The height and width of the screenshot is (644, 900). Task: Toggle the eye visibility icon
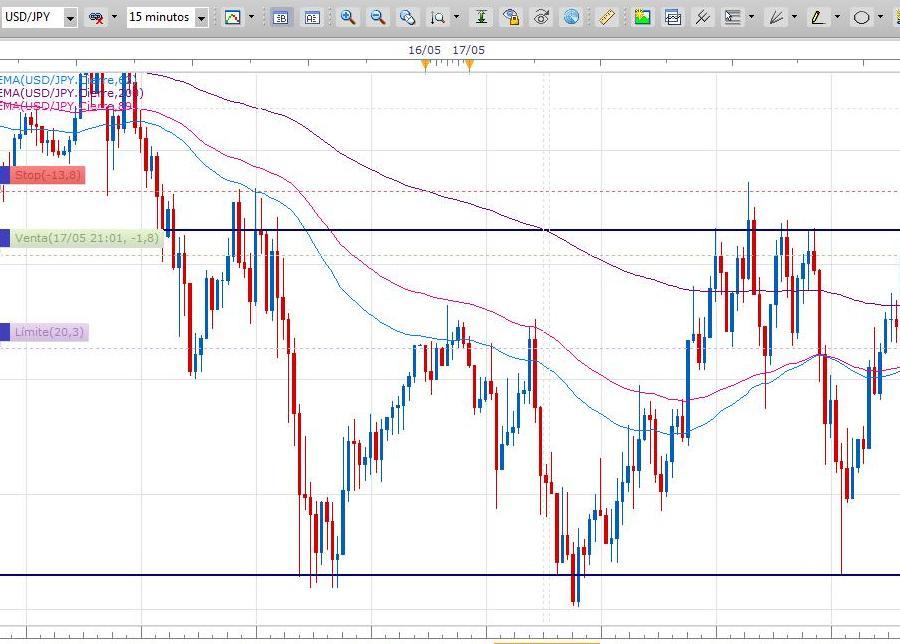(x=541, y=17)
